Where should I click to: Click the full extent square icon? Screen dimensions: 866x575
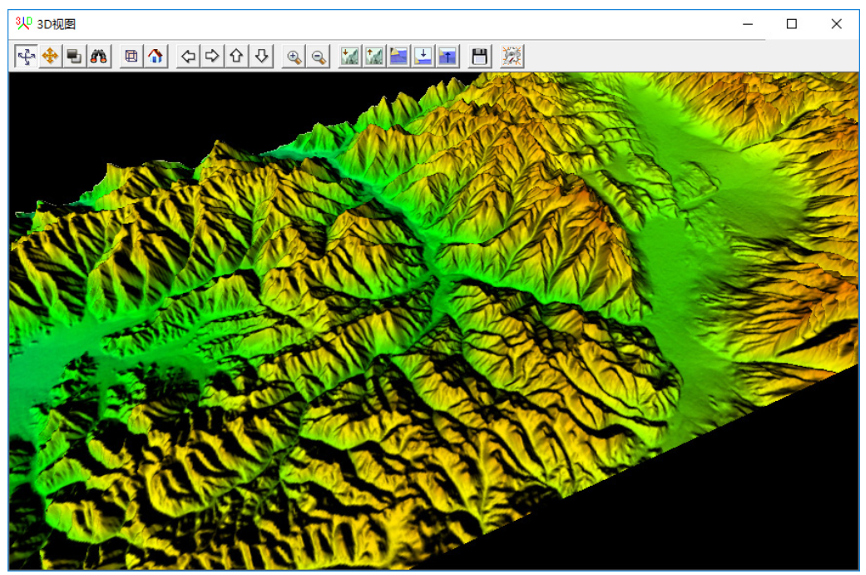(x=131, y=57)
